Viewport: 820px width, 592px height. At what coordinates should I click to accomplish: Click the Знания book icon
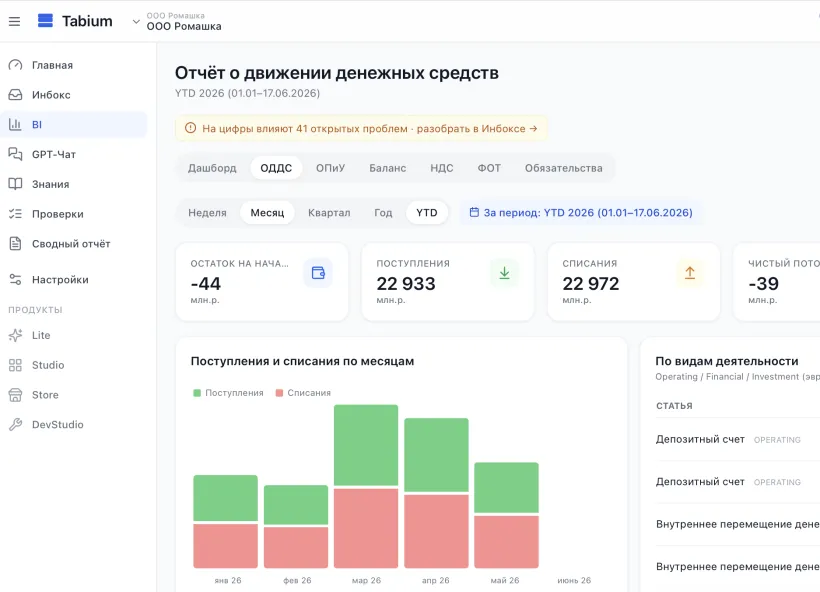pos(16,184)
